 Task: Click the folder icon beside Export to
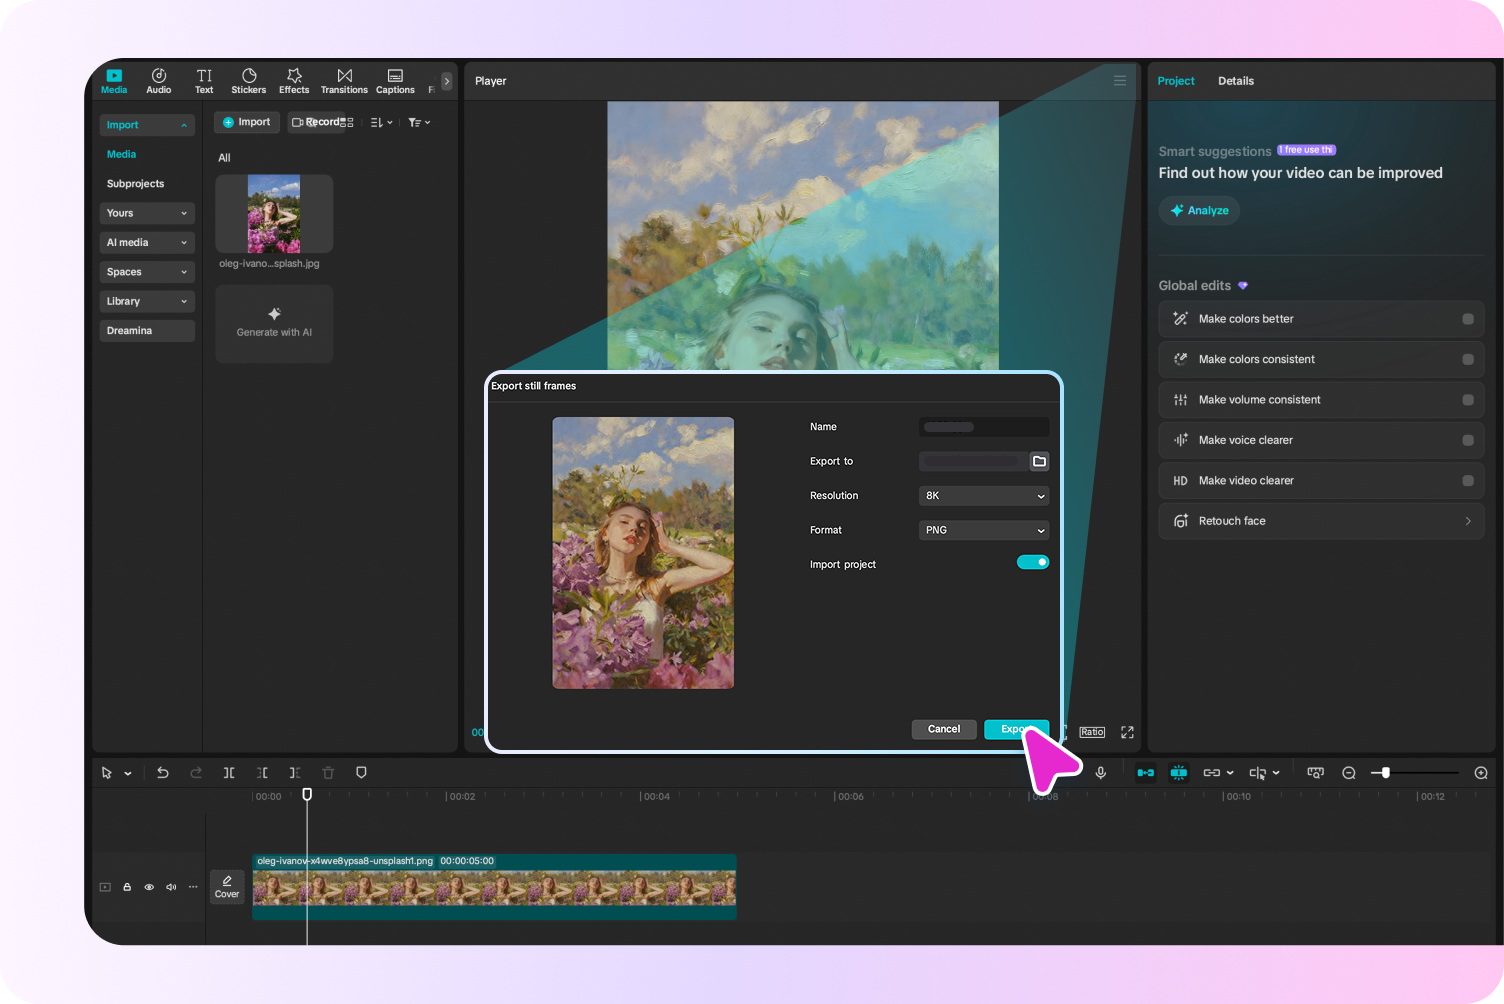pos(1039,461)
